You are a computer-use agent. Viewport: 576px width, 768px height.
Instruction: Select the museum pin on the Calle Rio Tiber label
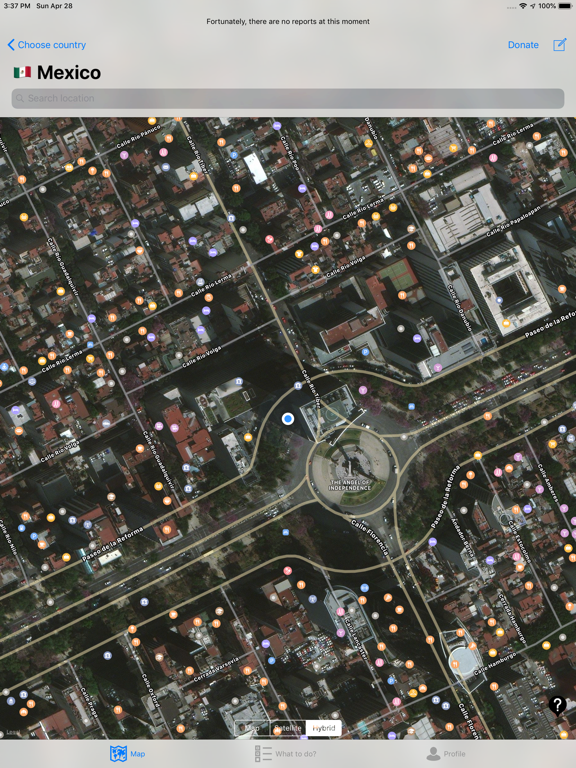[298, 386]
